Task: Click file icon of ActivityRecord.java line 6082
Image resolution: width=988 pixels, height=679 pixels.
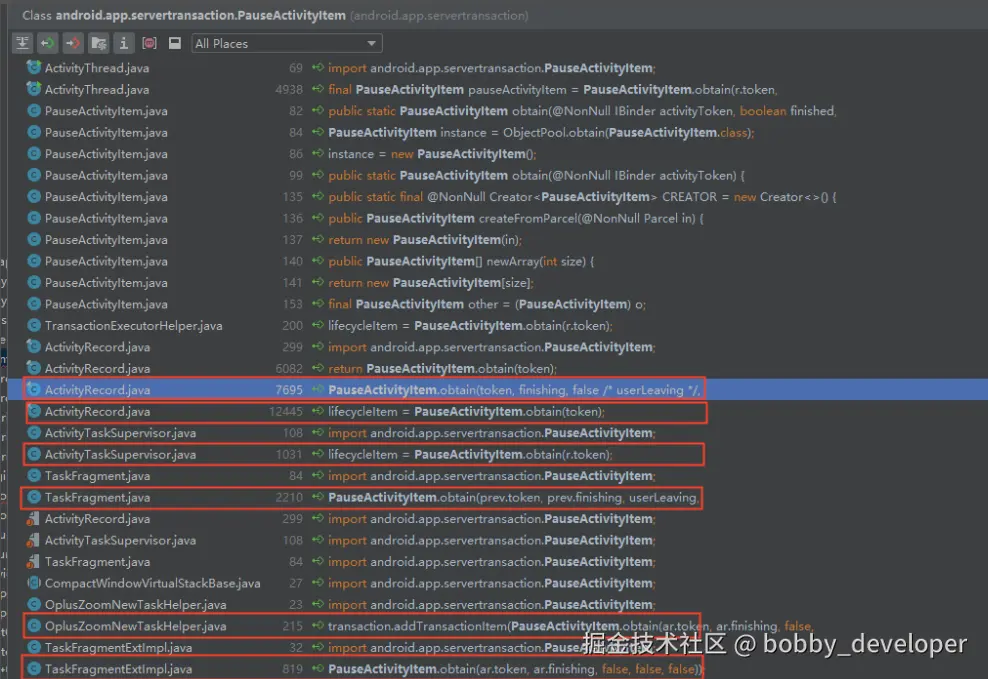Action: coord(33,368)
